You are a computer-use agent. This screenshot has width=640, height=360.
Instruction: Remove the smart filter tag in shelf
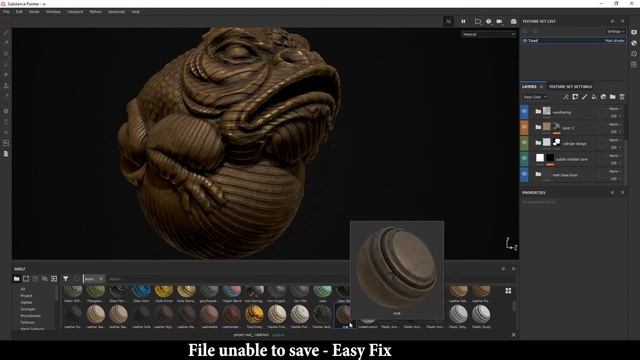tap(101, 279)
